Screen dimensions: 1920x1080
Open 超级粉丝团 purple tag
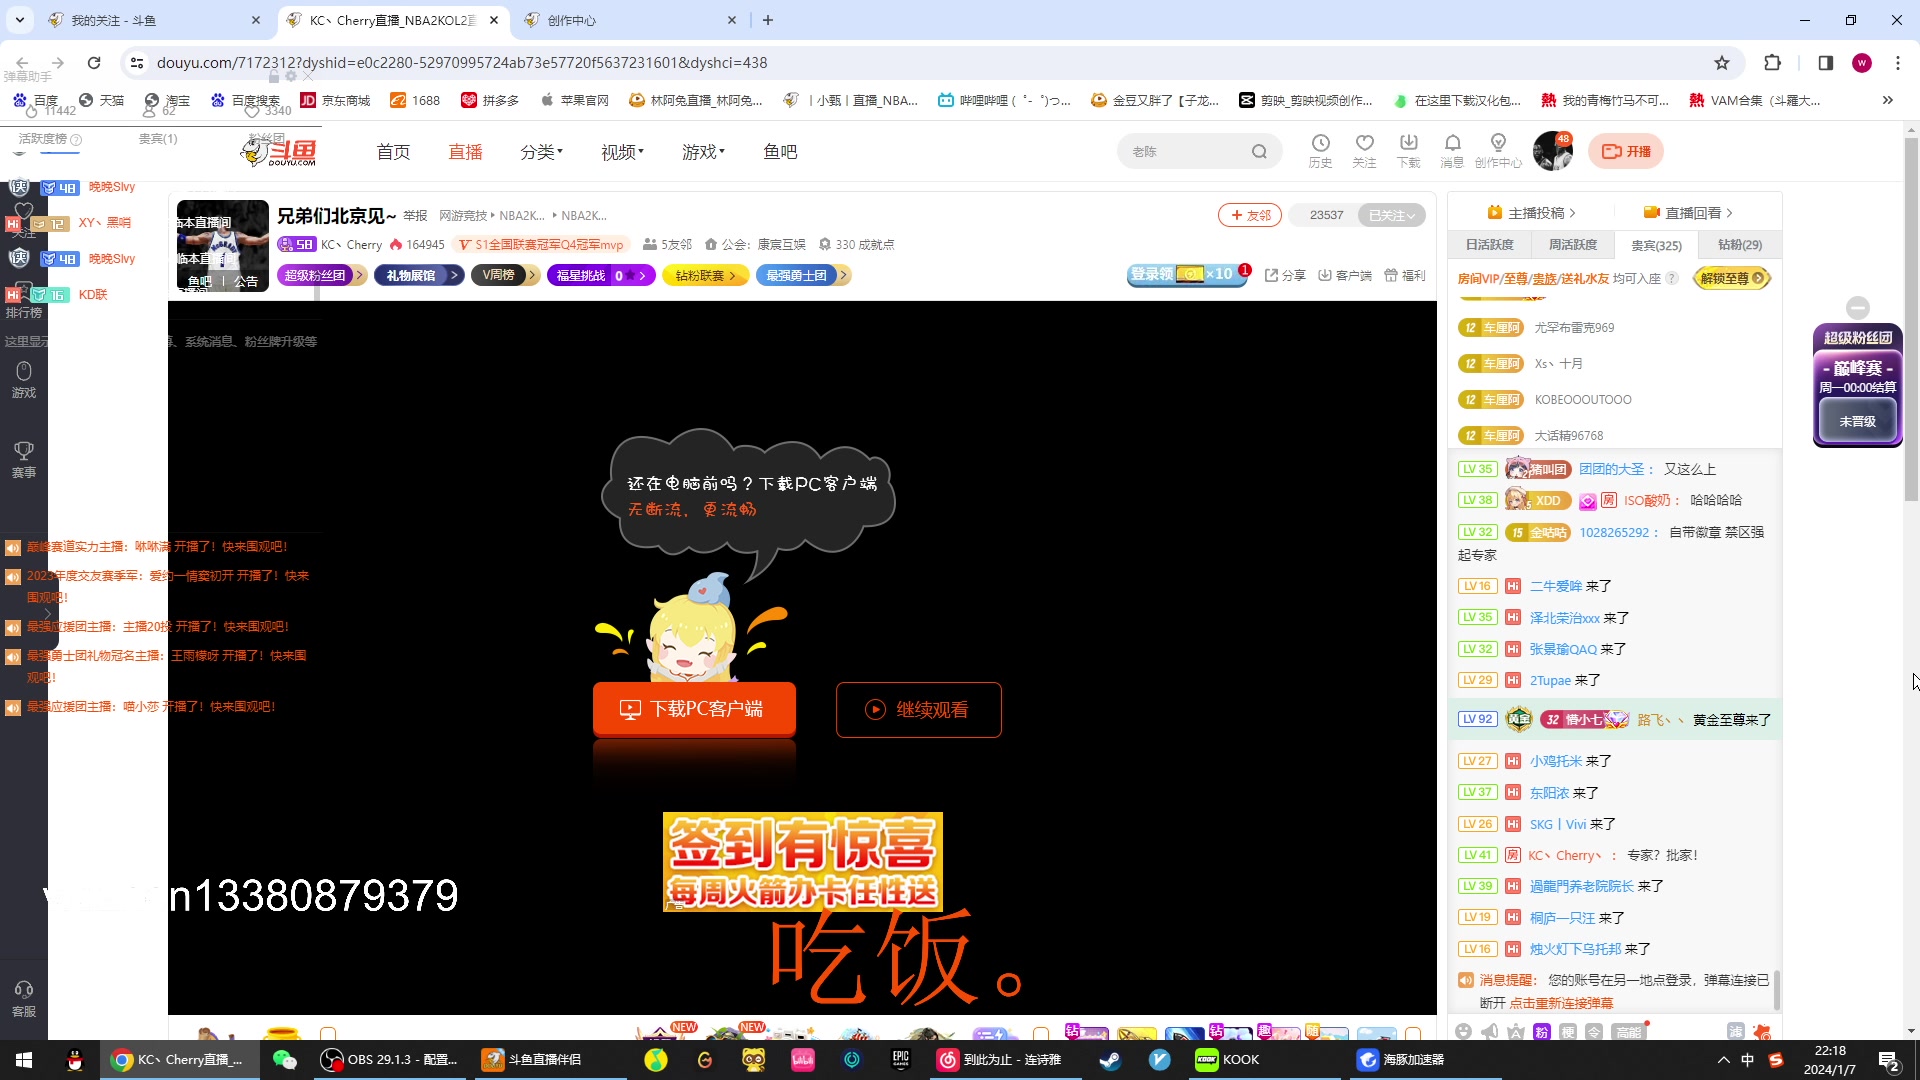point(321,275)
